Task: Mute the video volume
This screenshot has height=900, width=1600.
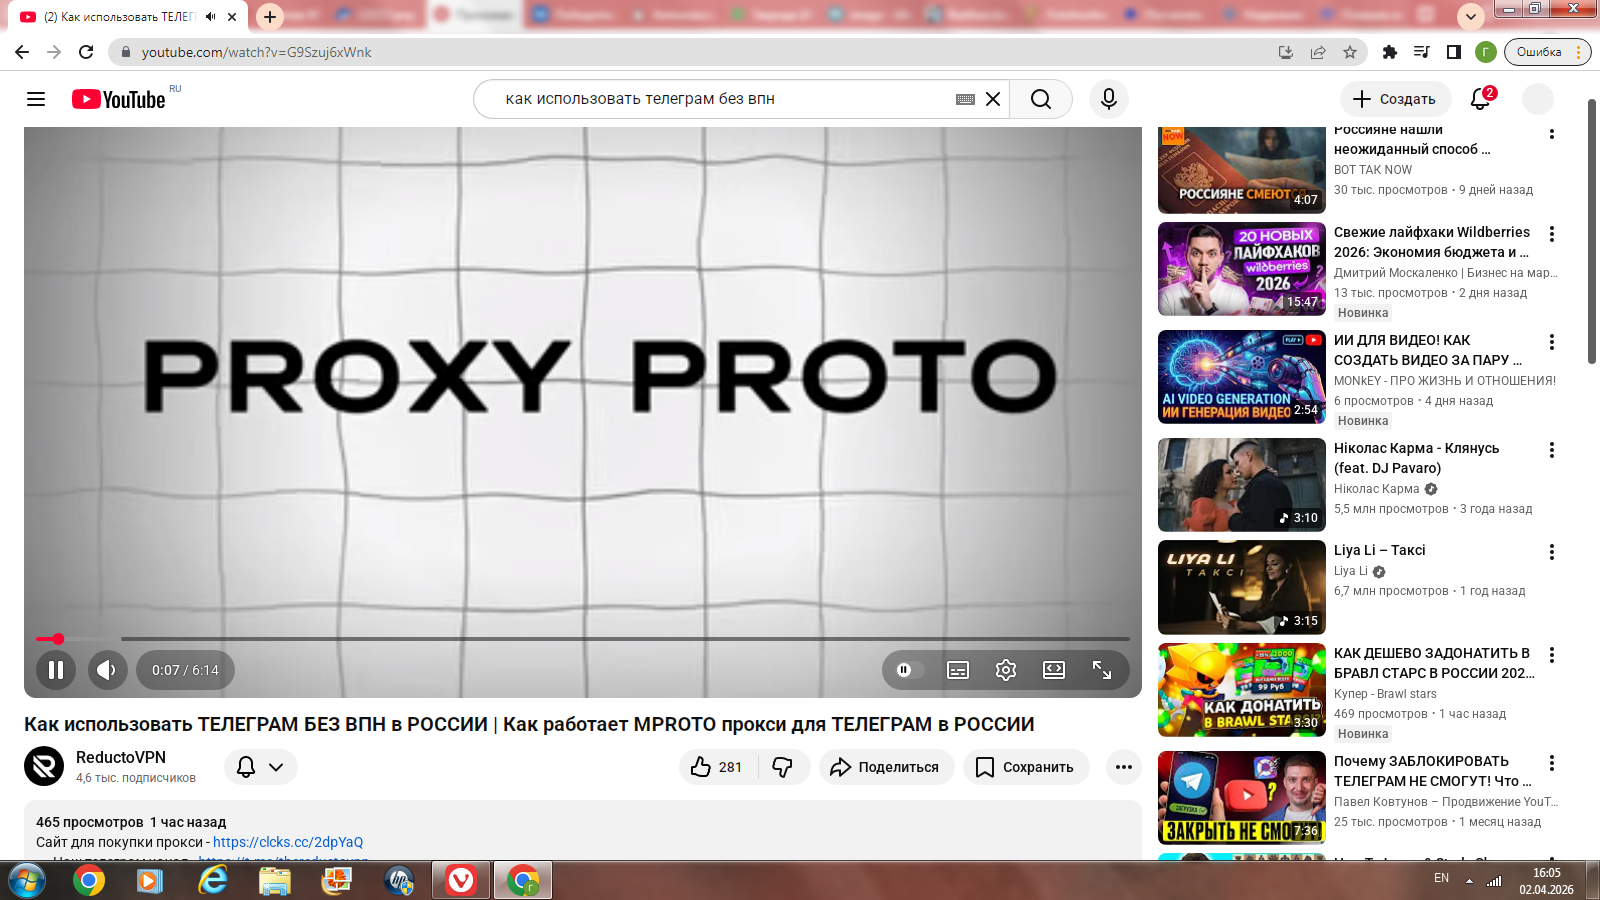Action: 107,670
